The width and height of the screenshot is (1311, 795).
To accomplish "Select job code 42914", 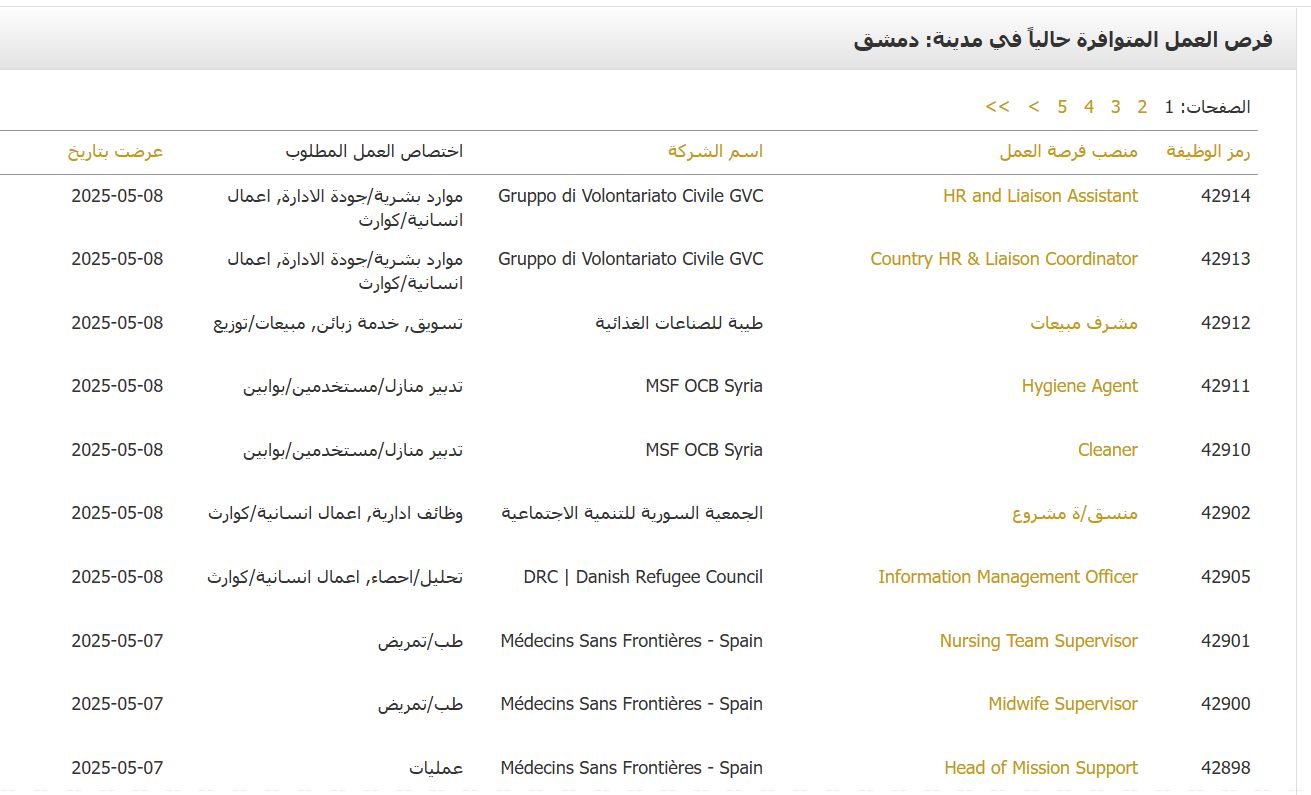I will coord(1226,196).
